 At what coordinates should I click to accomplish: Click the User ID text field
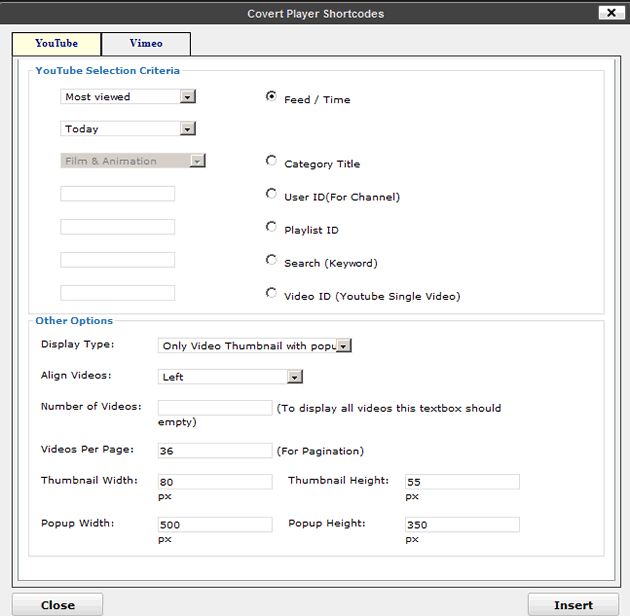coord(118,194)
